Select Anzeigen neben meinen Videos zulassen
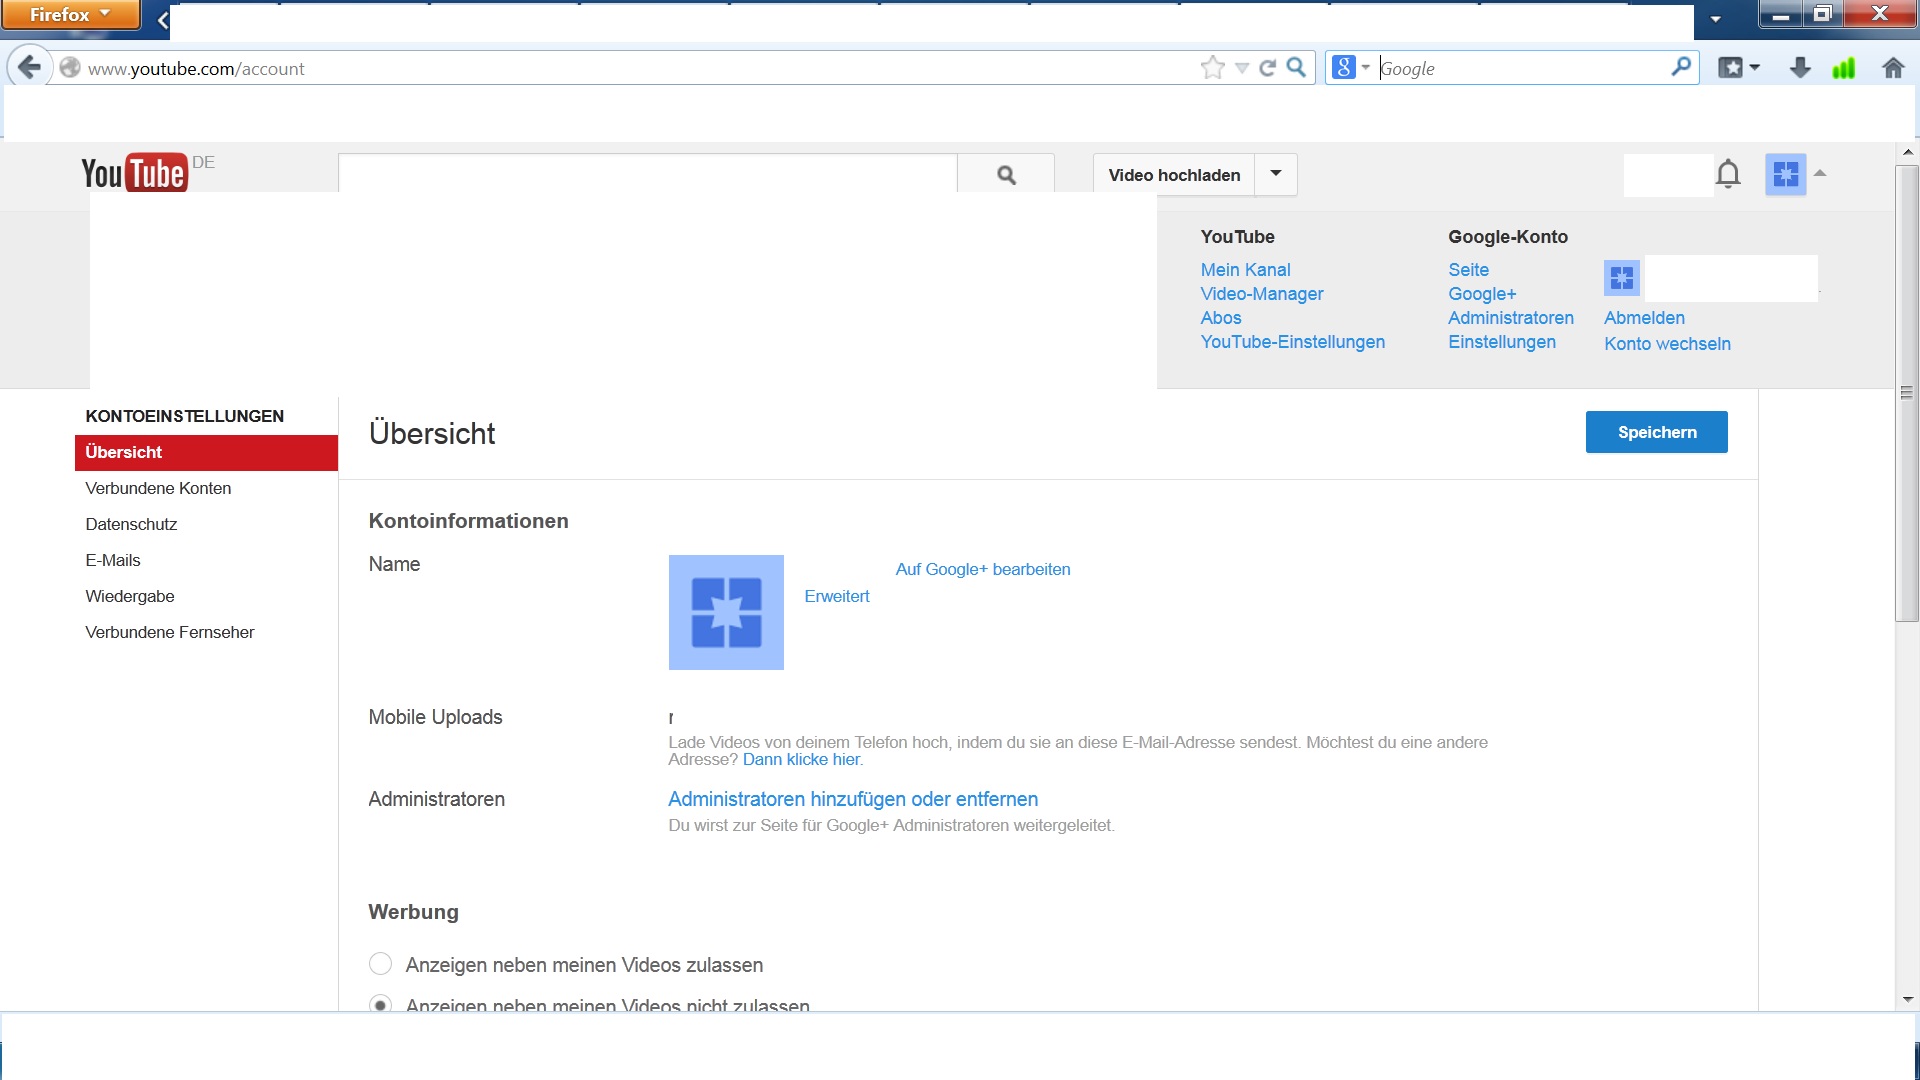This screenshot has height=1080, width=1920. tap(380, 964)
